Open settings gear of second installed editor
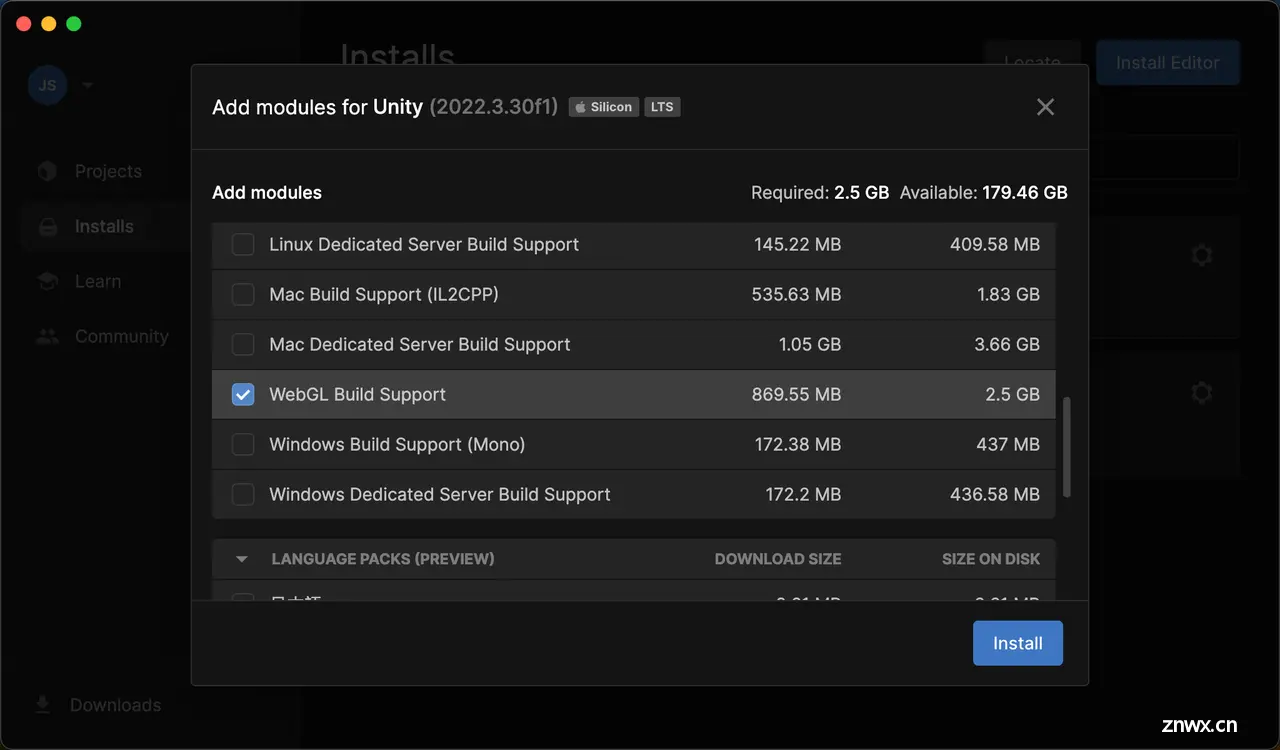Image resolution: width=1280 pixels, height=750 pixels. click(1202, 393)
